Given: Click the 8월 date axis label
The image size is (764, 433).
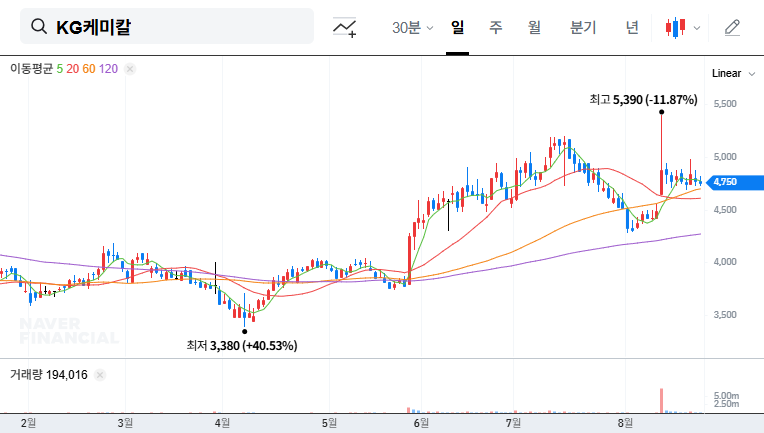Looking at the screenshot, I should click(x=626, y=423).
